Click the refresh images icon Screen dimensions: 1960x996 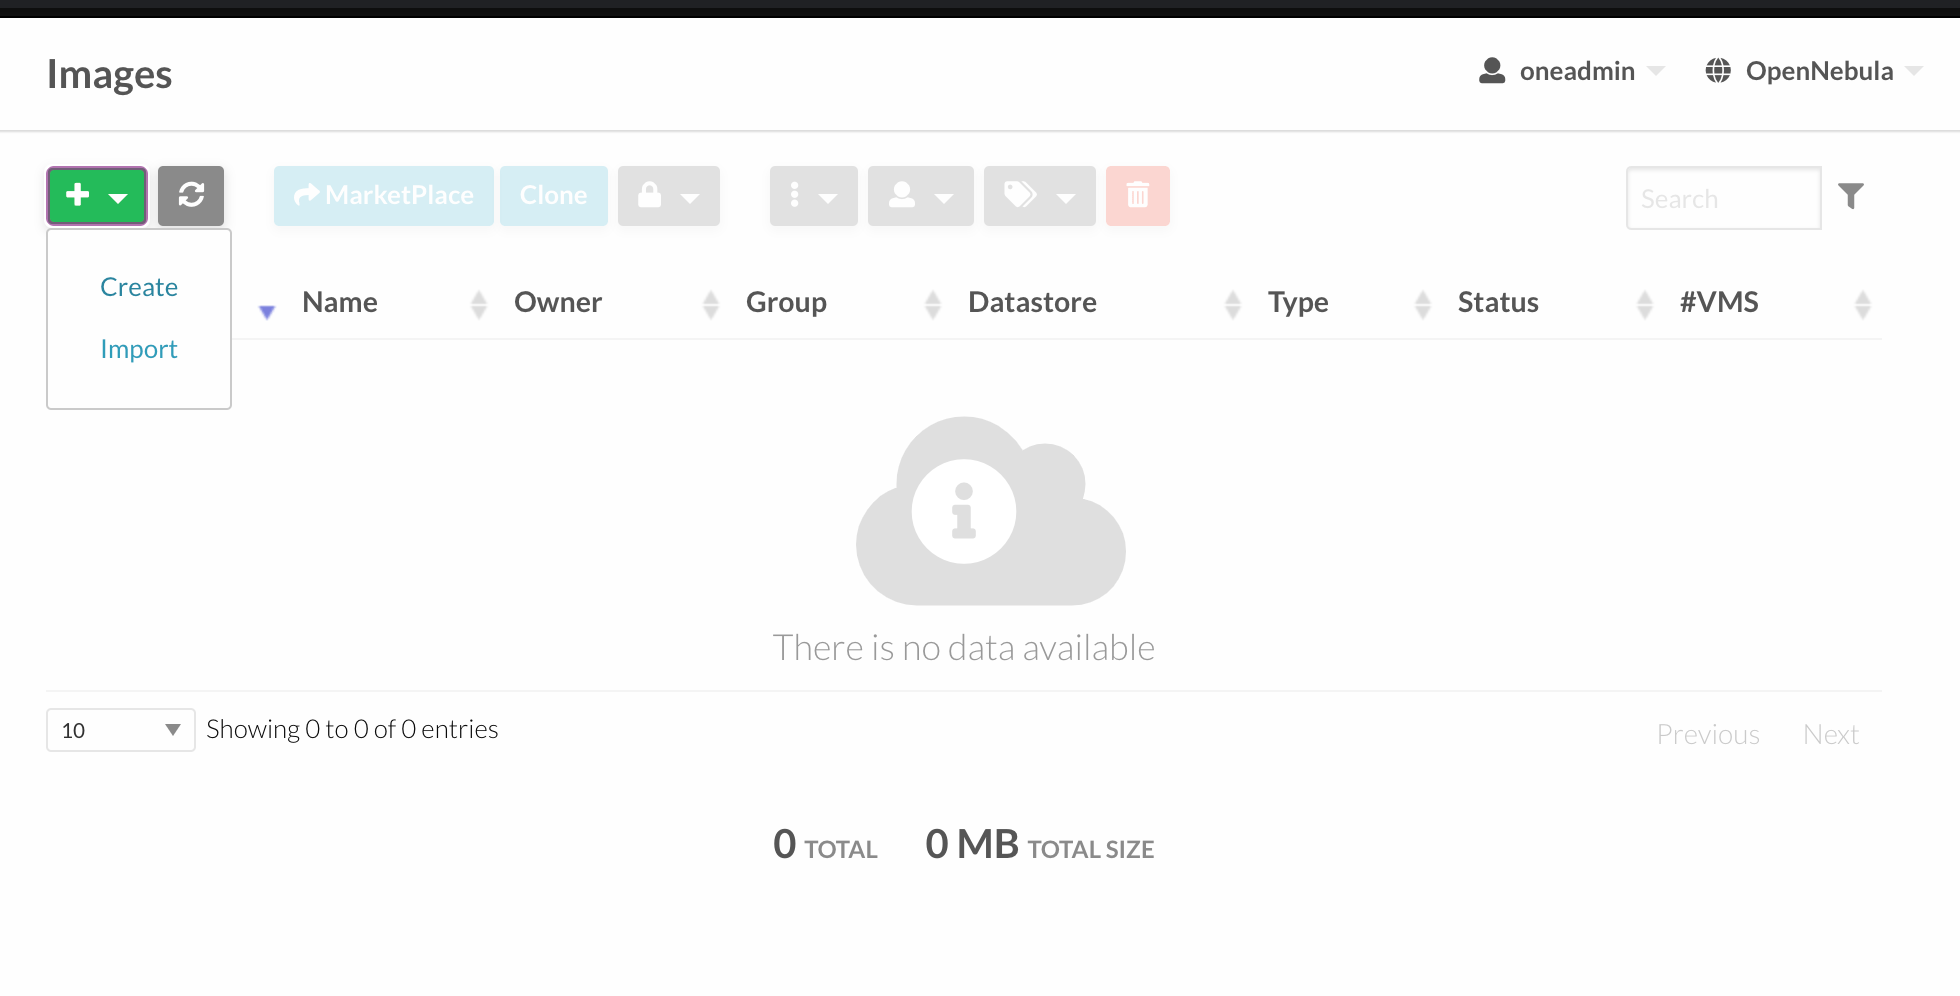[191, 196]
